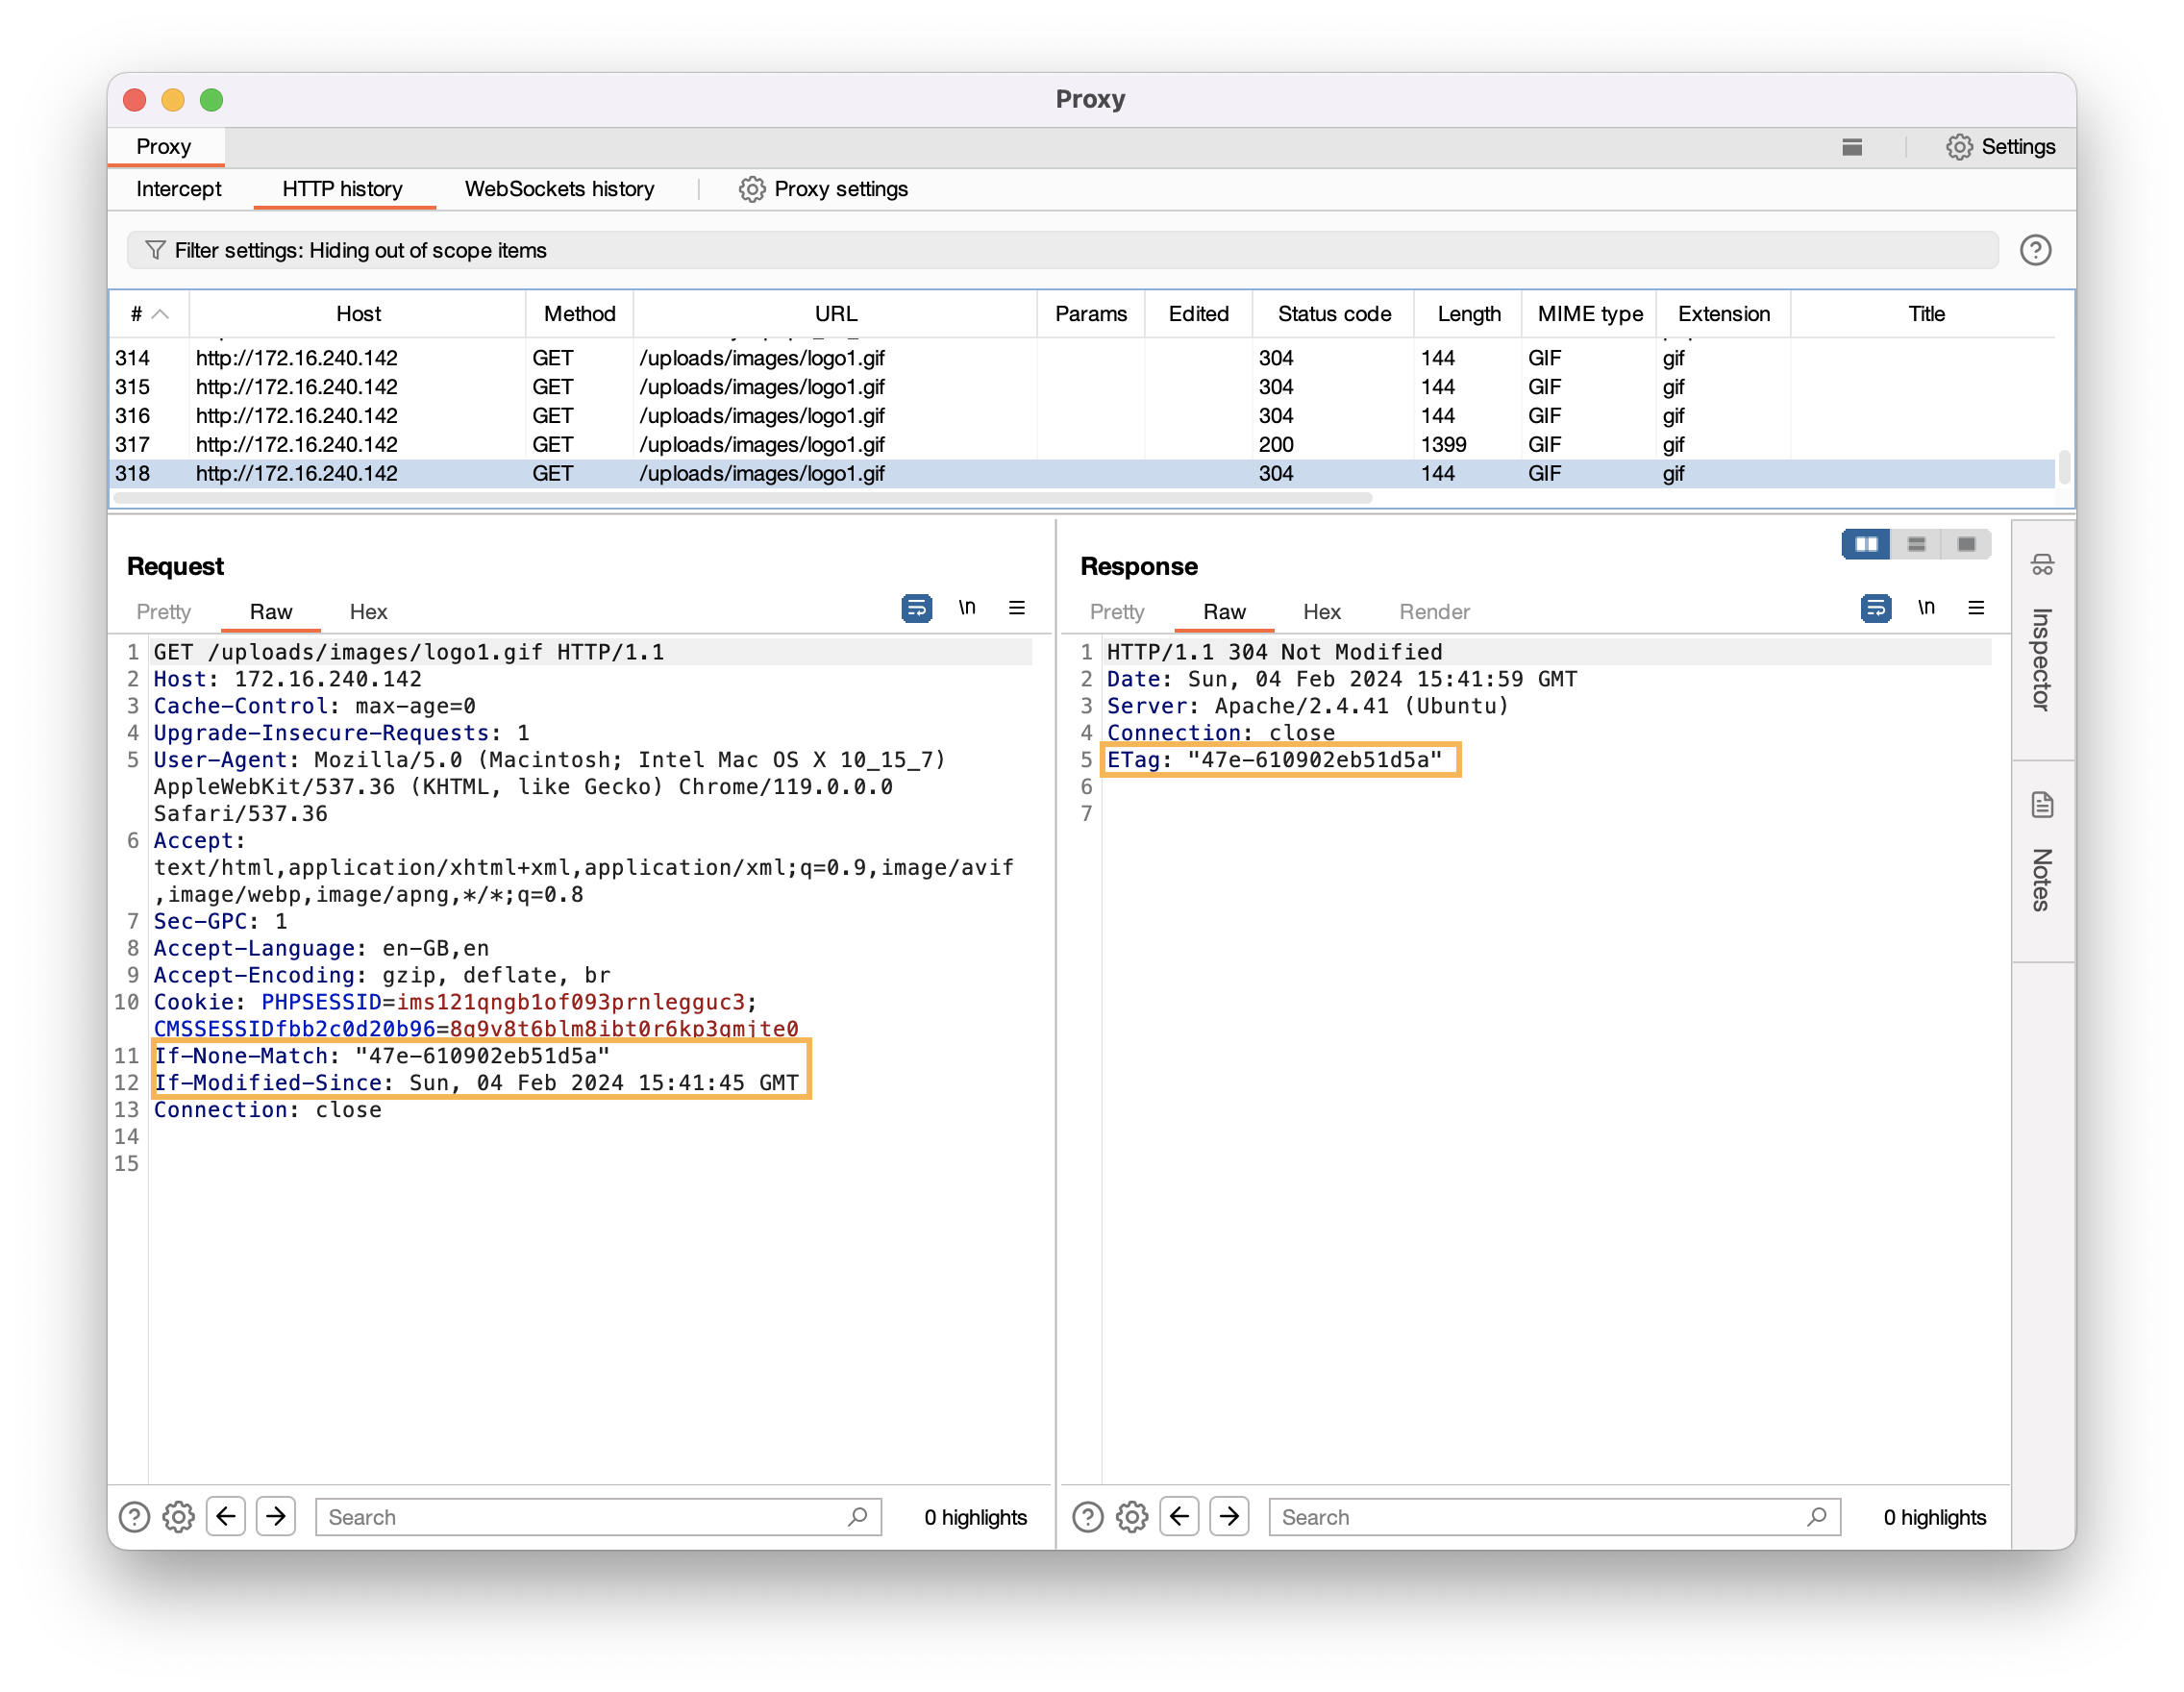Sort history by # column
The image size is (2184, 1692).
pyautogui.click(x=149, y=314)
